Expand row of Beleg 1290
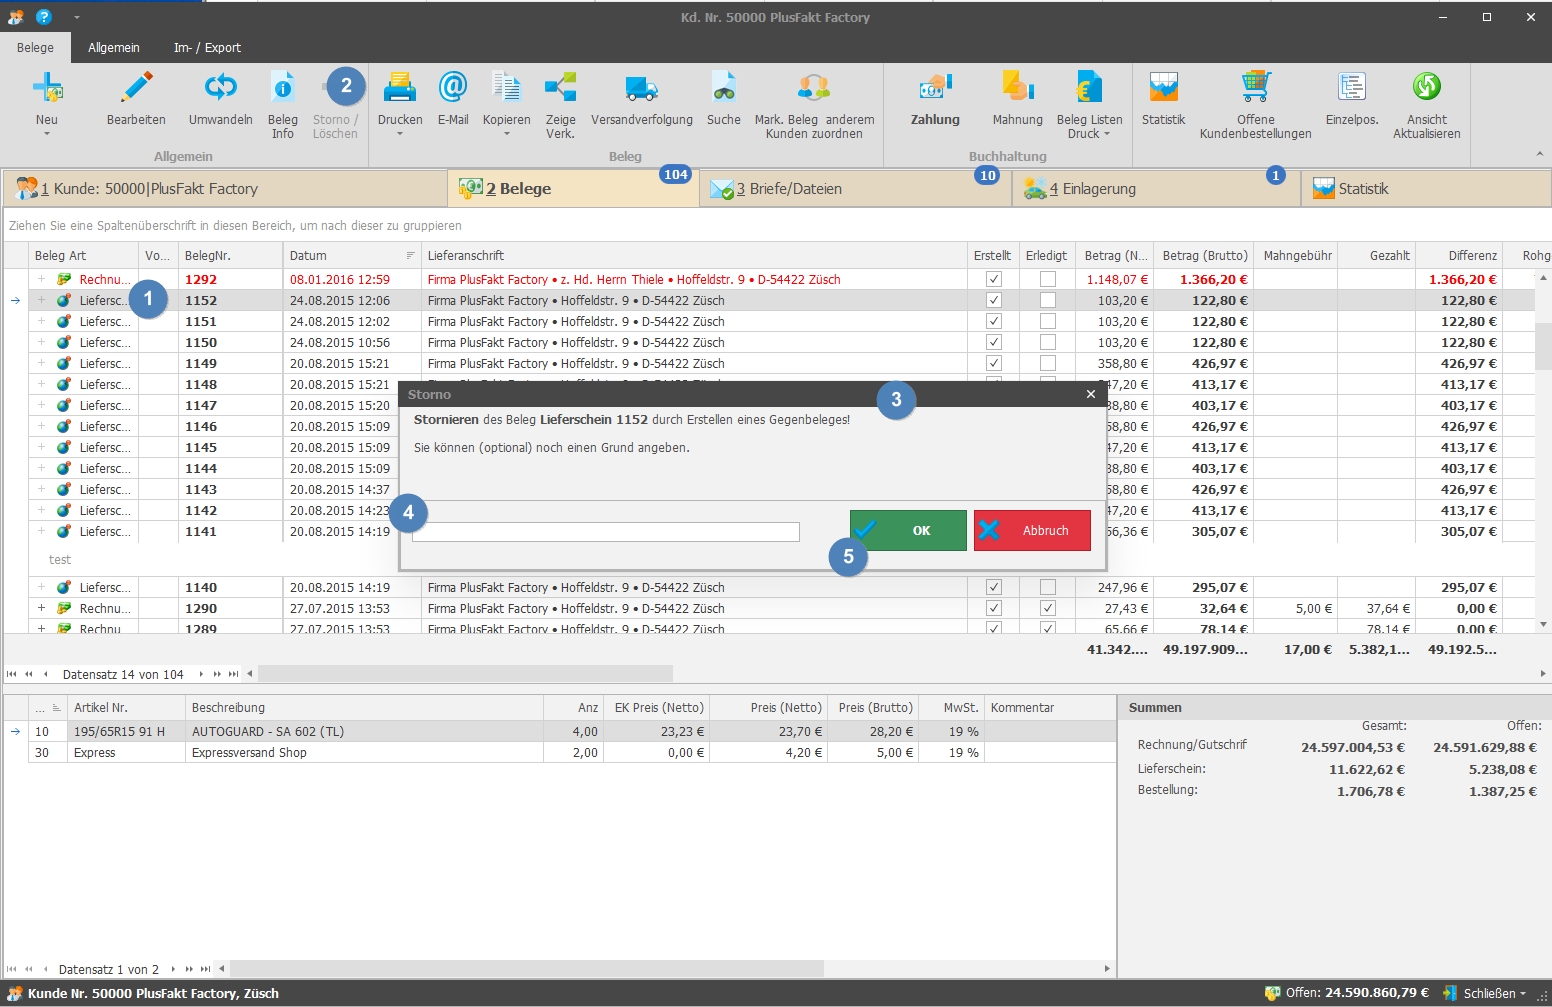This screenshot has height=1007, width=1552. (x=41, y=608)
